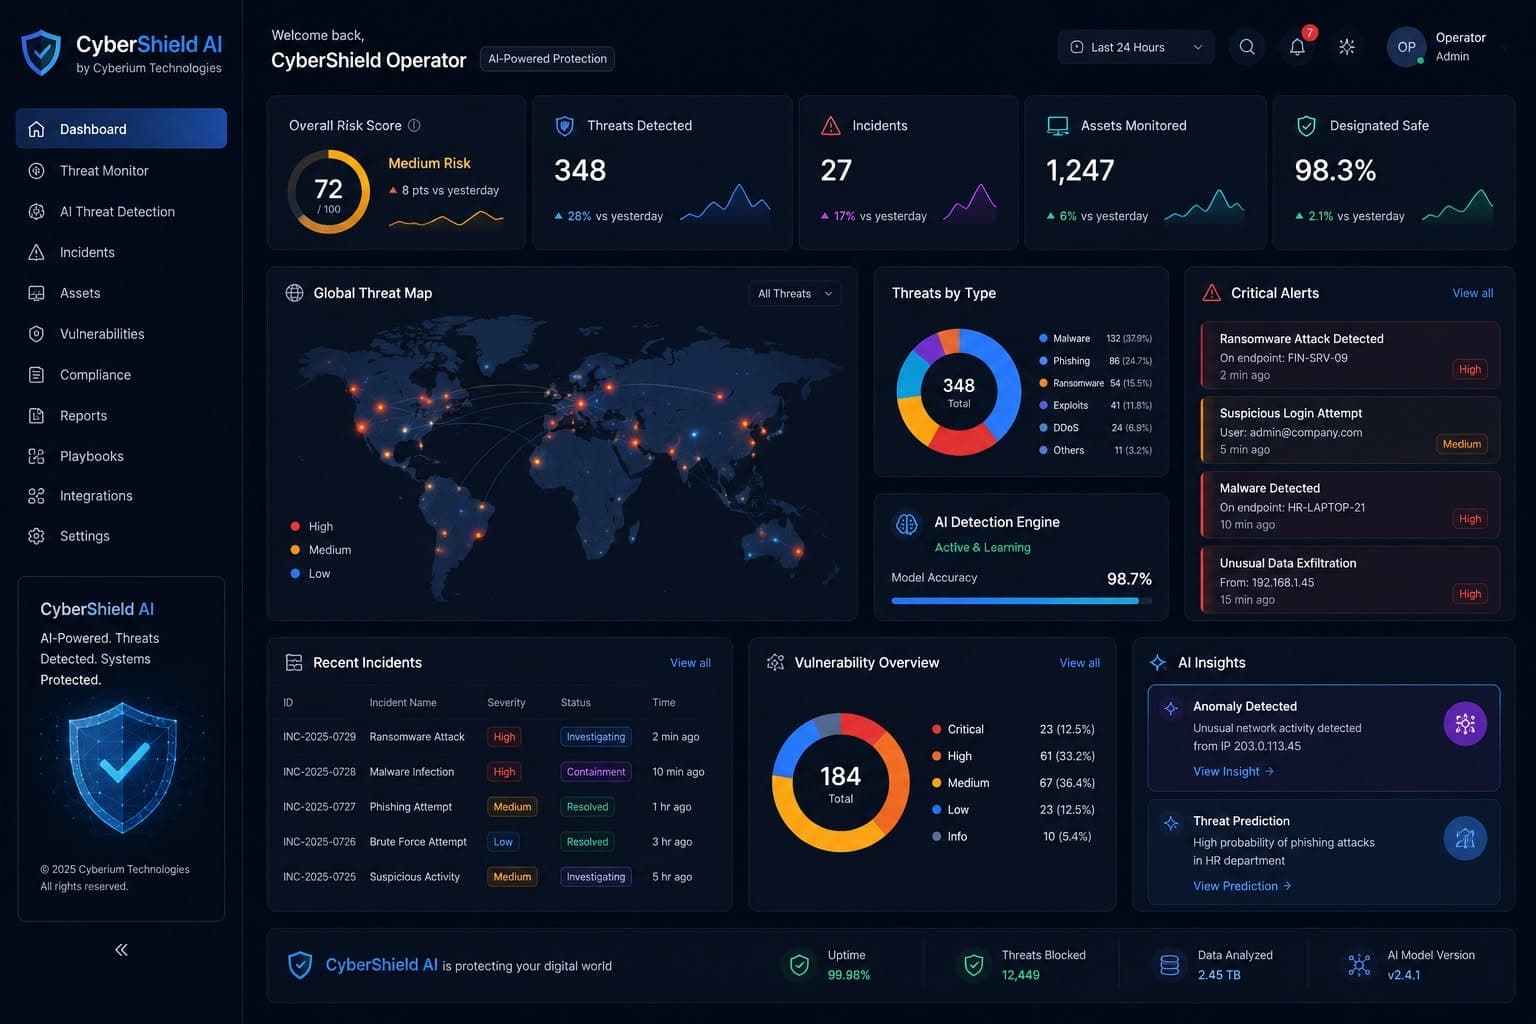This screenshot has width=1536, height=1024.
Task: Click the 348 Total threats donut chart
Action: (958, 392)
